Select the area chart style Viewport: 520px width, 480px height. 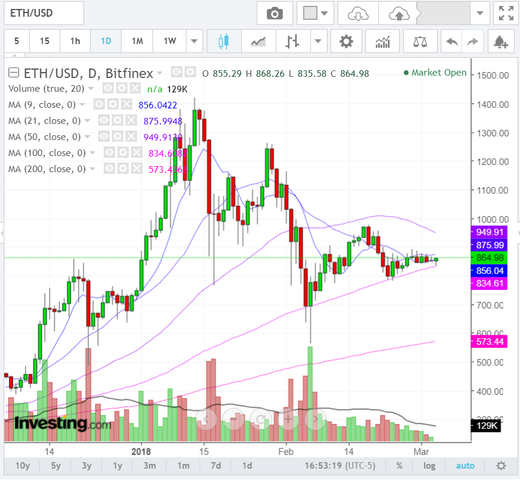pos(258,41)
